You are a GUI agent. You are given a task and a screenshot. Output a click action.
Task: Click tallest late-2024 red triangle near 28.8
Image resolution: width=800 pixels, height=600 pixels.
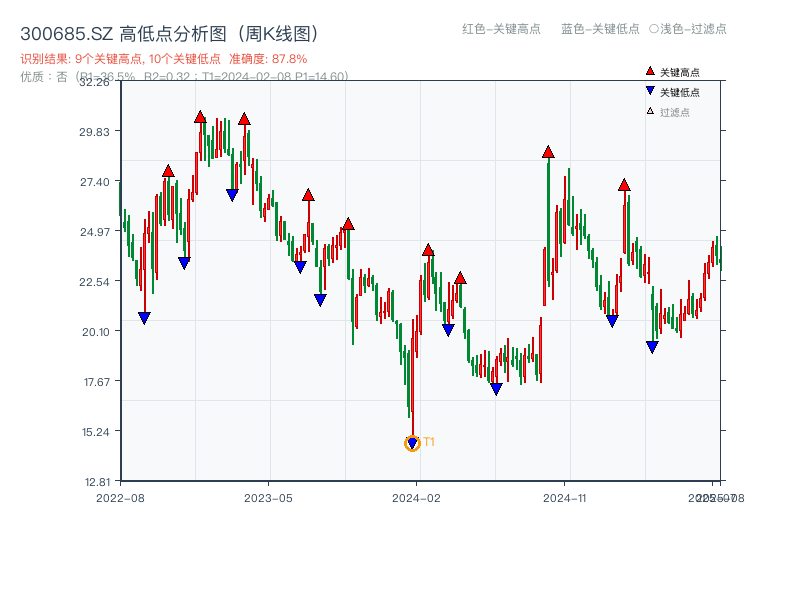pos(548,152)
